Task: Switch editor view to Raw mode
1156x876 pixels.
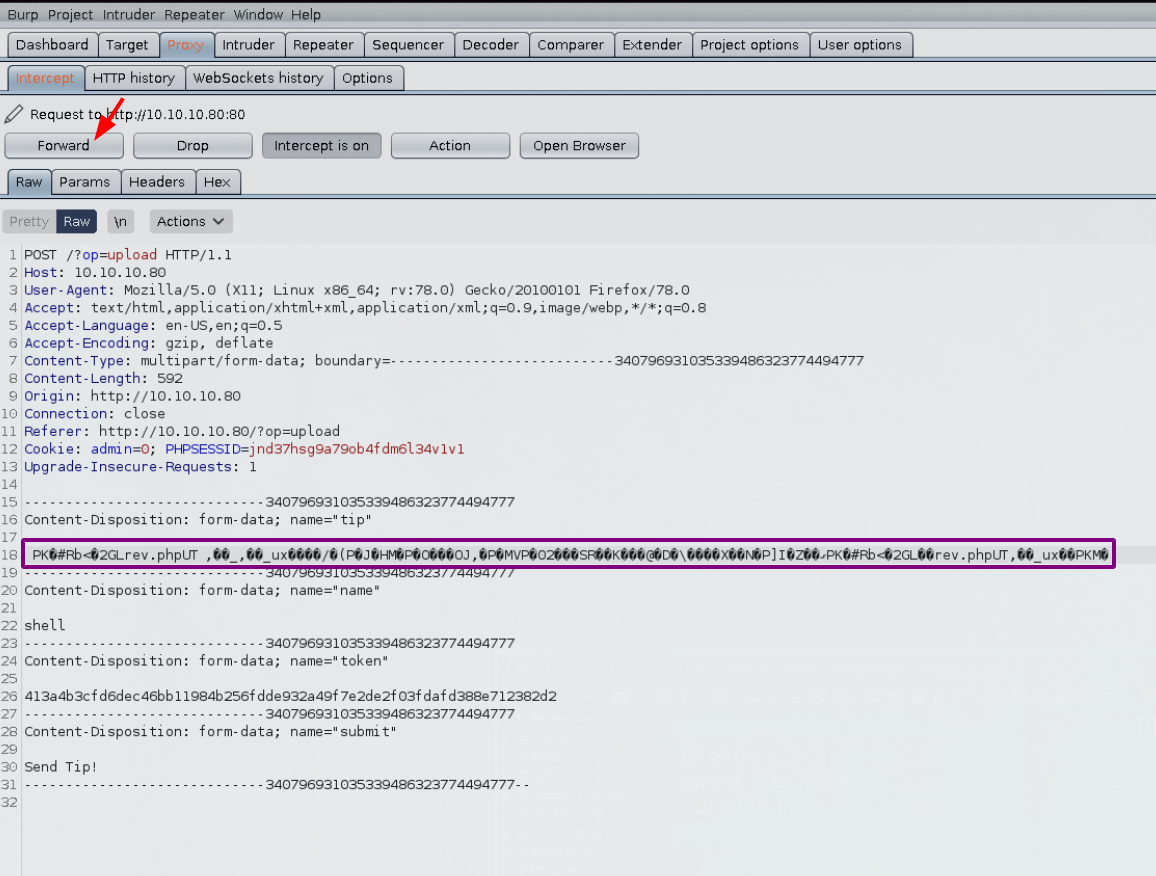Action: [x=77, y=221]
